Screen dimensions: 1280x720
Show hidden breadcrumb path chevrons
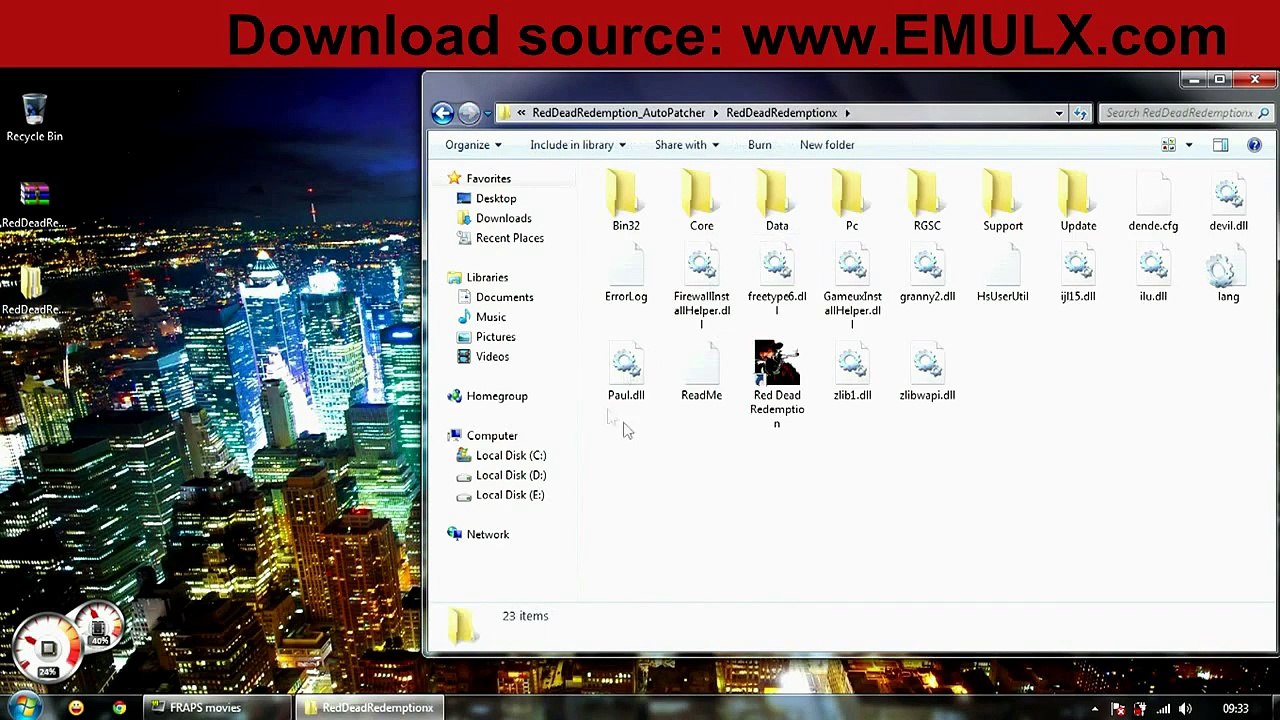[521, 113]
